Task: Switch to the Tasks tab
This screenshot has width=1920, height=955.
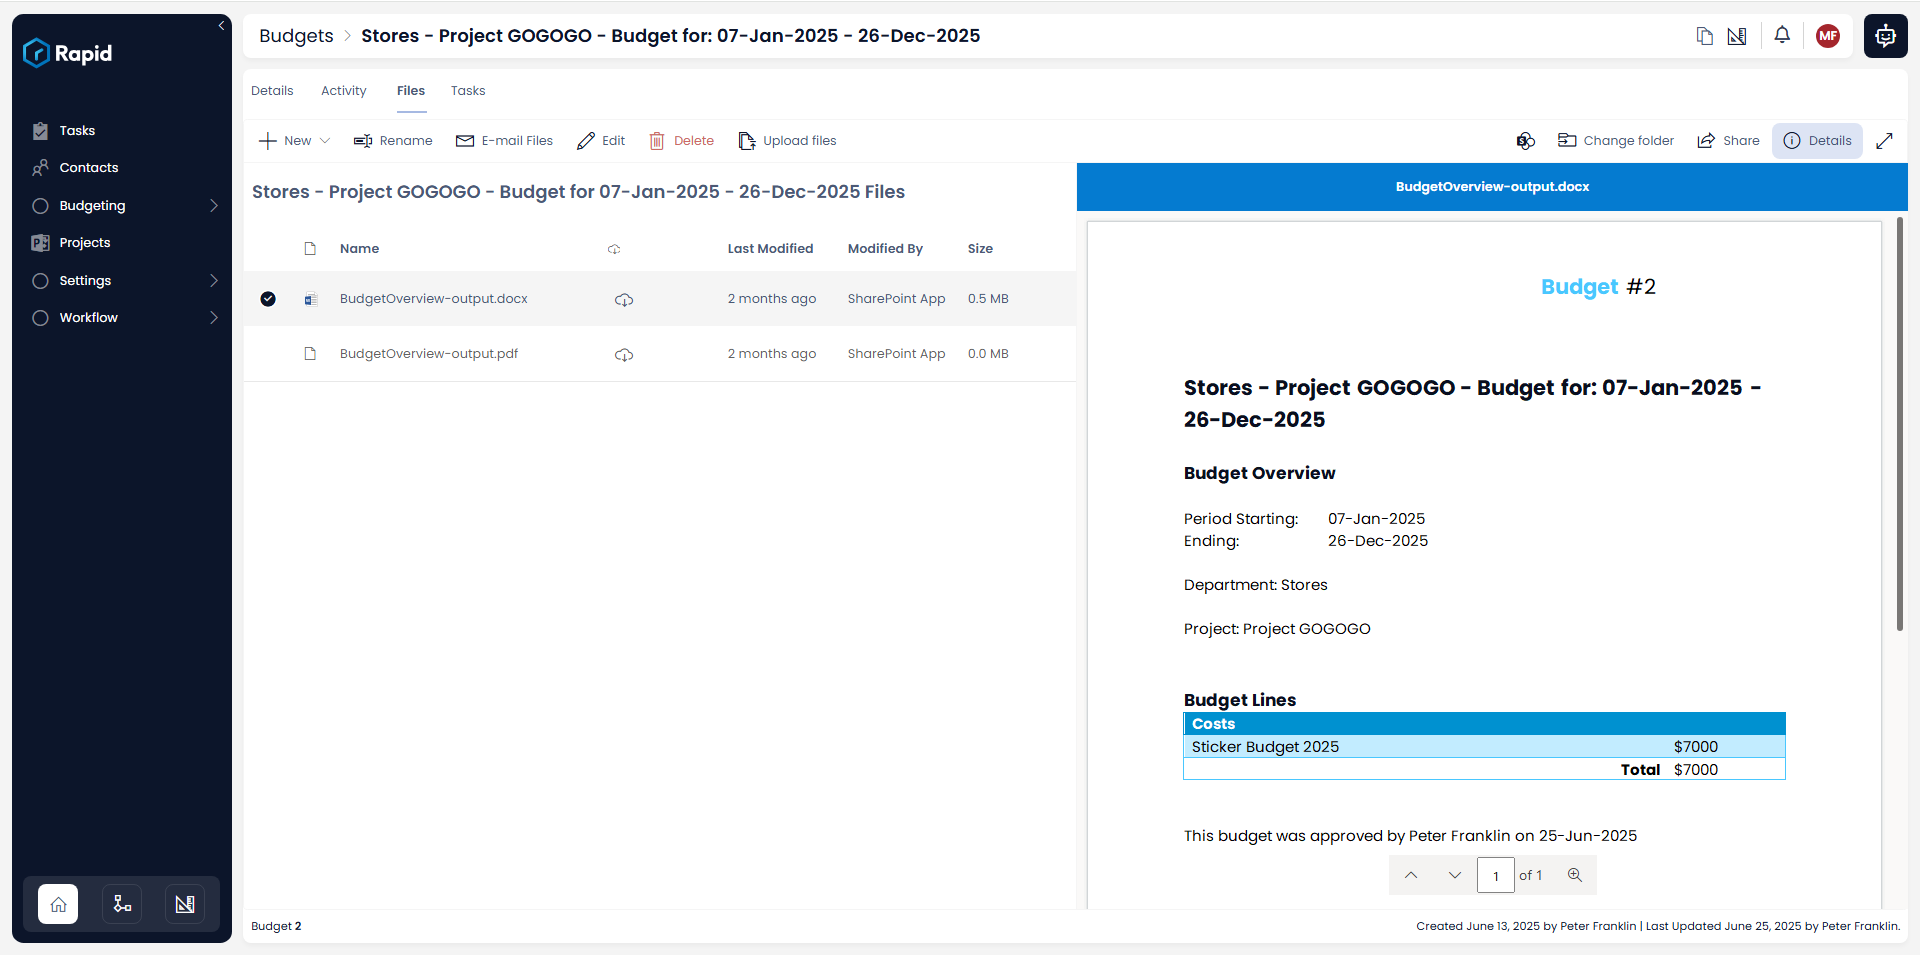Action: (x=468, y=91)
